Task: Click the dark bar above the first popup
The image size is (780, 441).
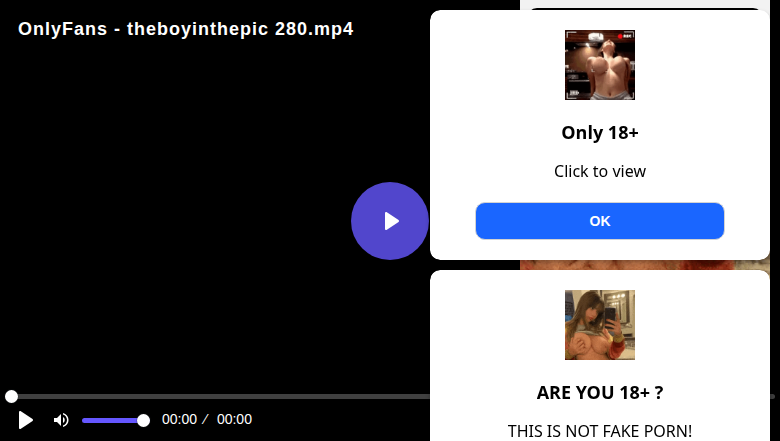Action: pos(645,8)
